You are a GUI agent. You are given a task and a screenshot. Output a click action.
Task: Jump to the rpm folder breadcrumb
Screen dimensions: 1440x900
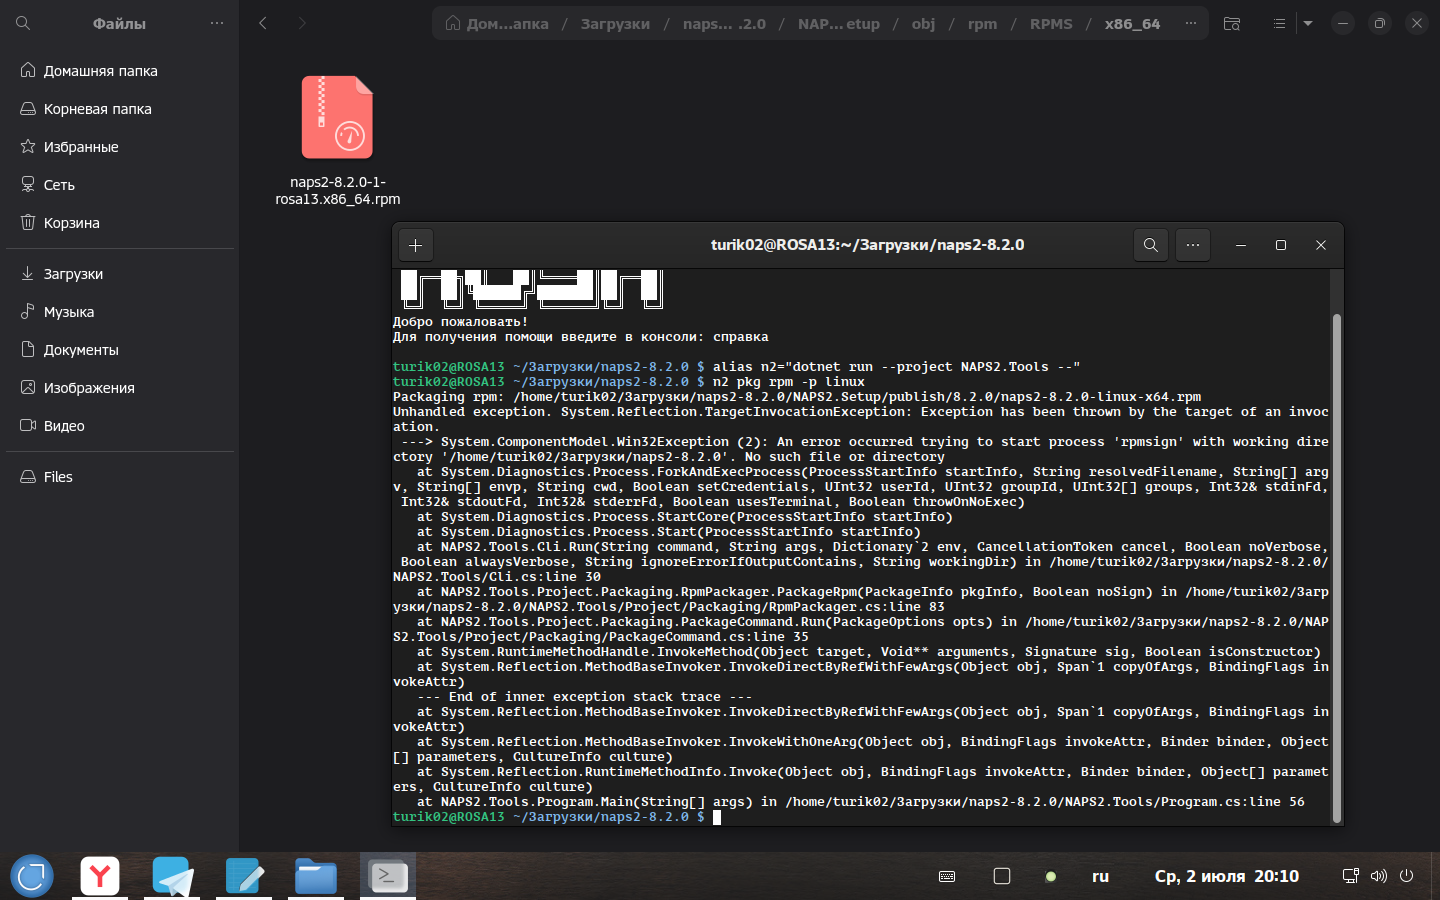tap(982, 24)
